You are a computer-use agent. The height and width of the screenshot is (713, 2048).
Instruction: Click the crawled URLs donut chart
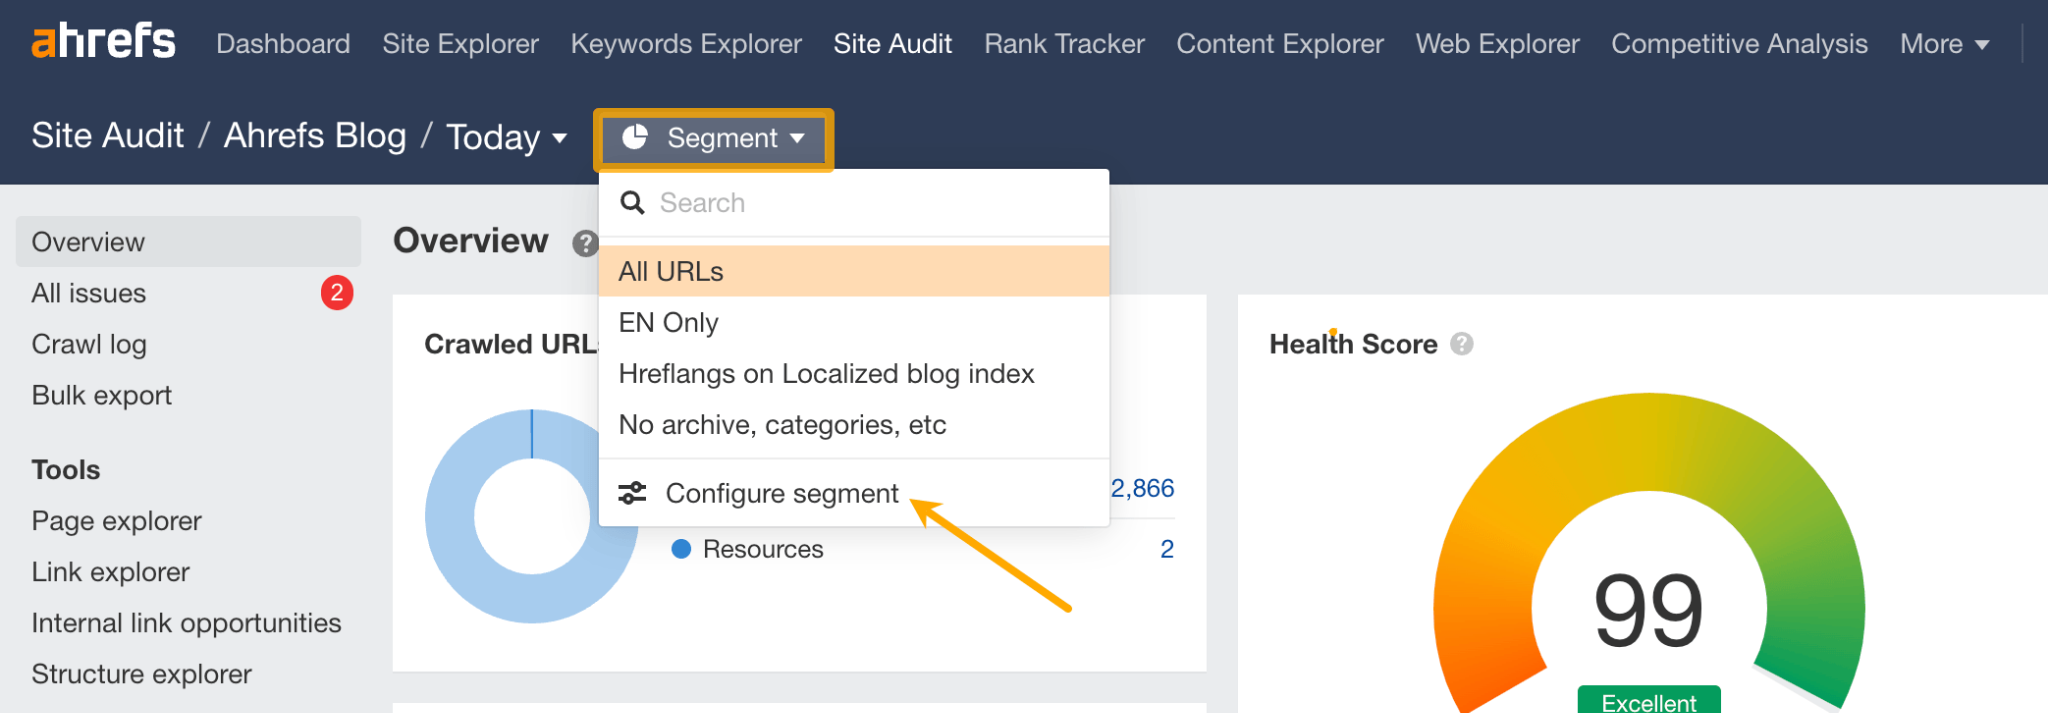[x=532, y=516]
